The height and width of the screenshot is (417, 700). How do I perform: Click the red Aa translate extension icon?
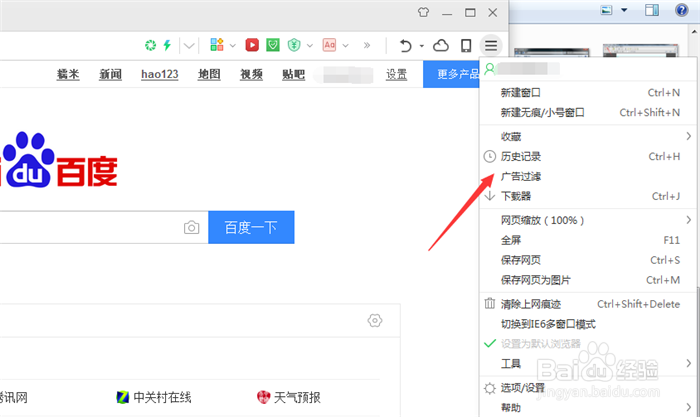click(329, 45)
